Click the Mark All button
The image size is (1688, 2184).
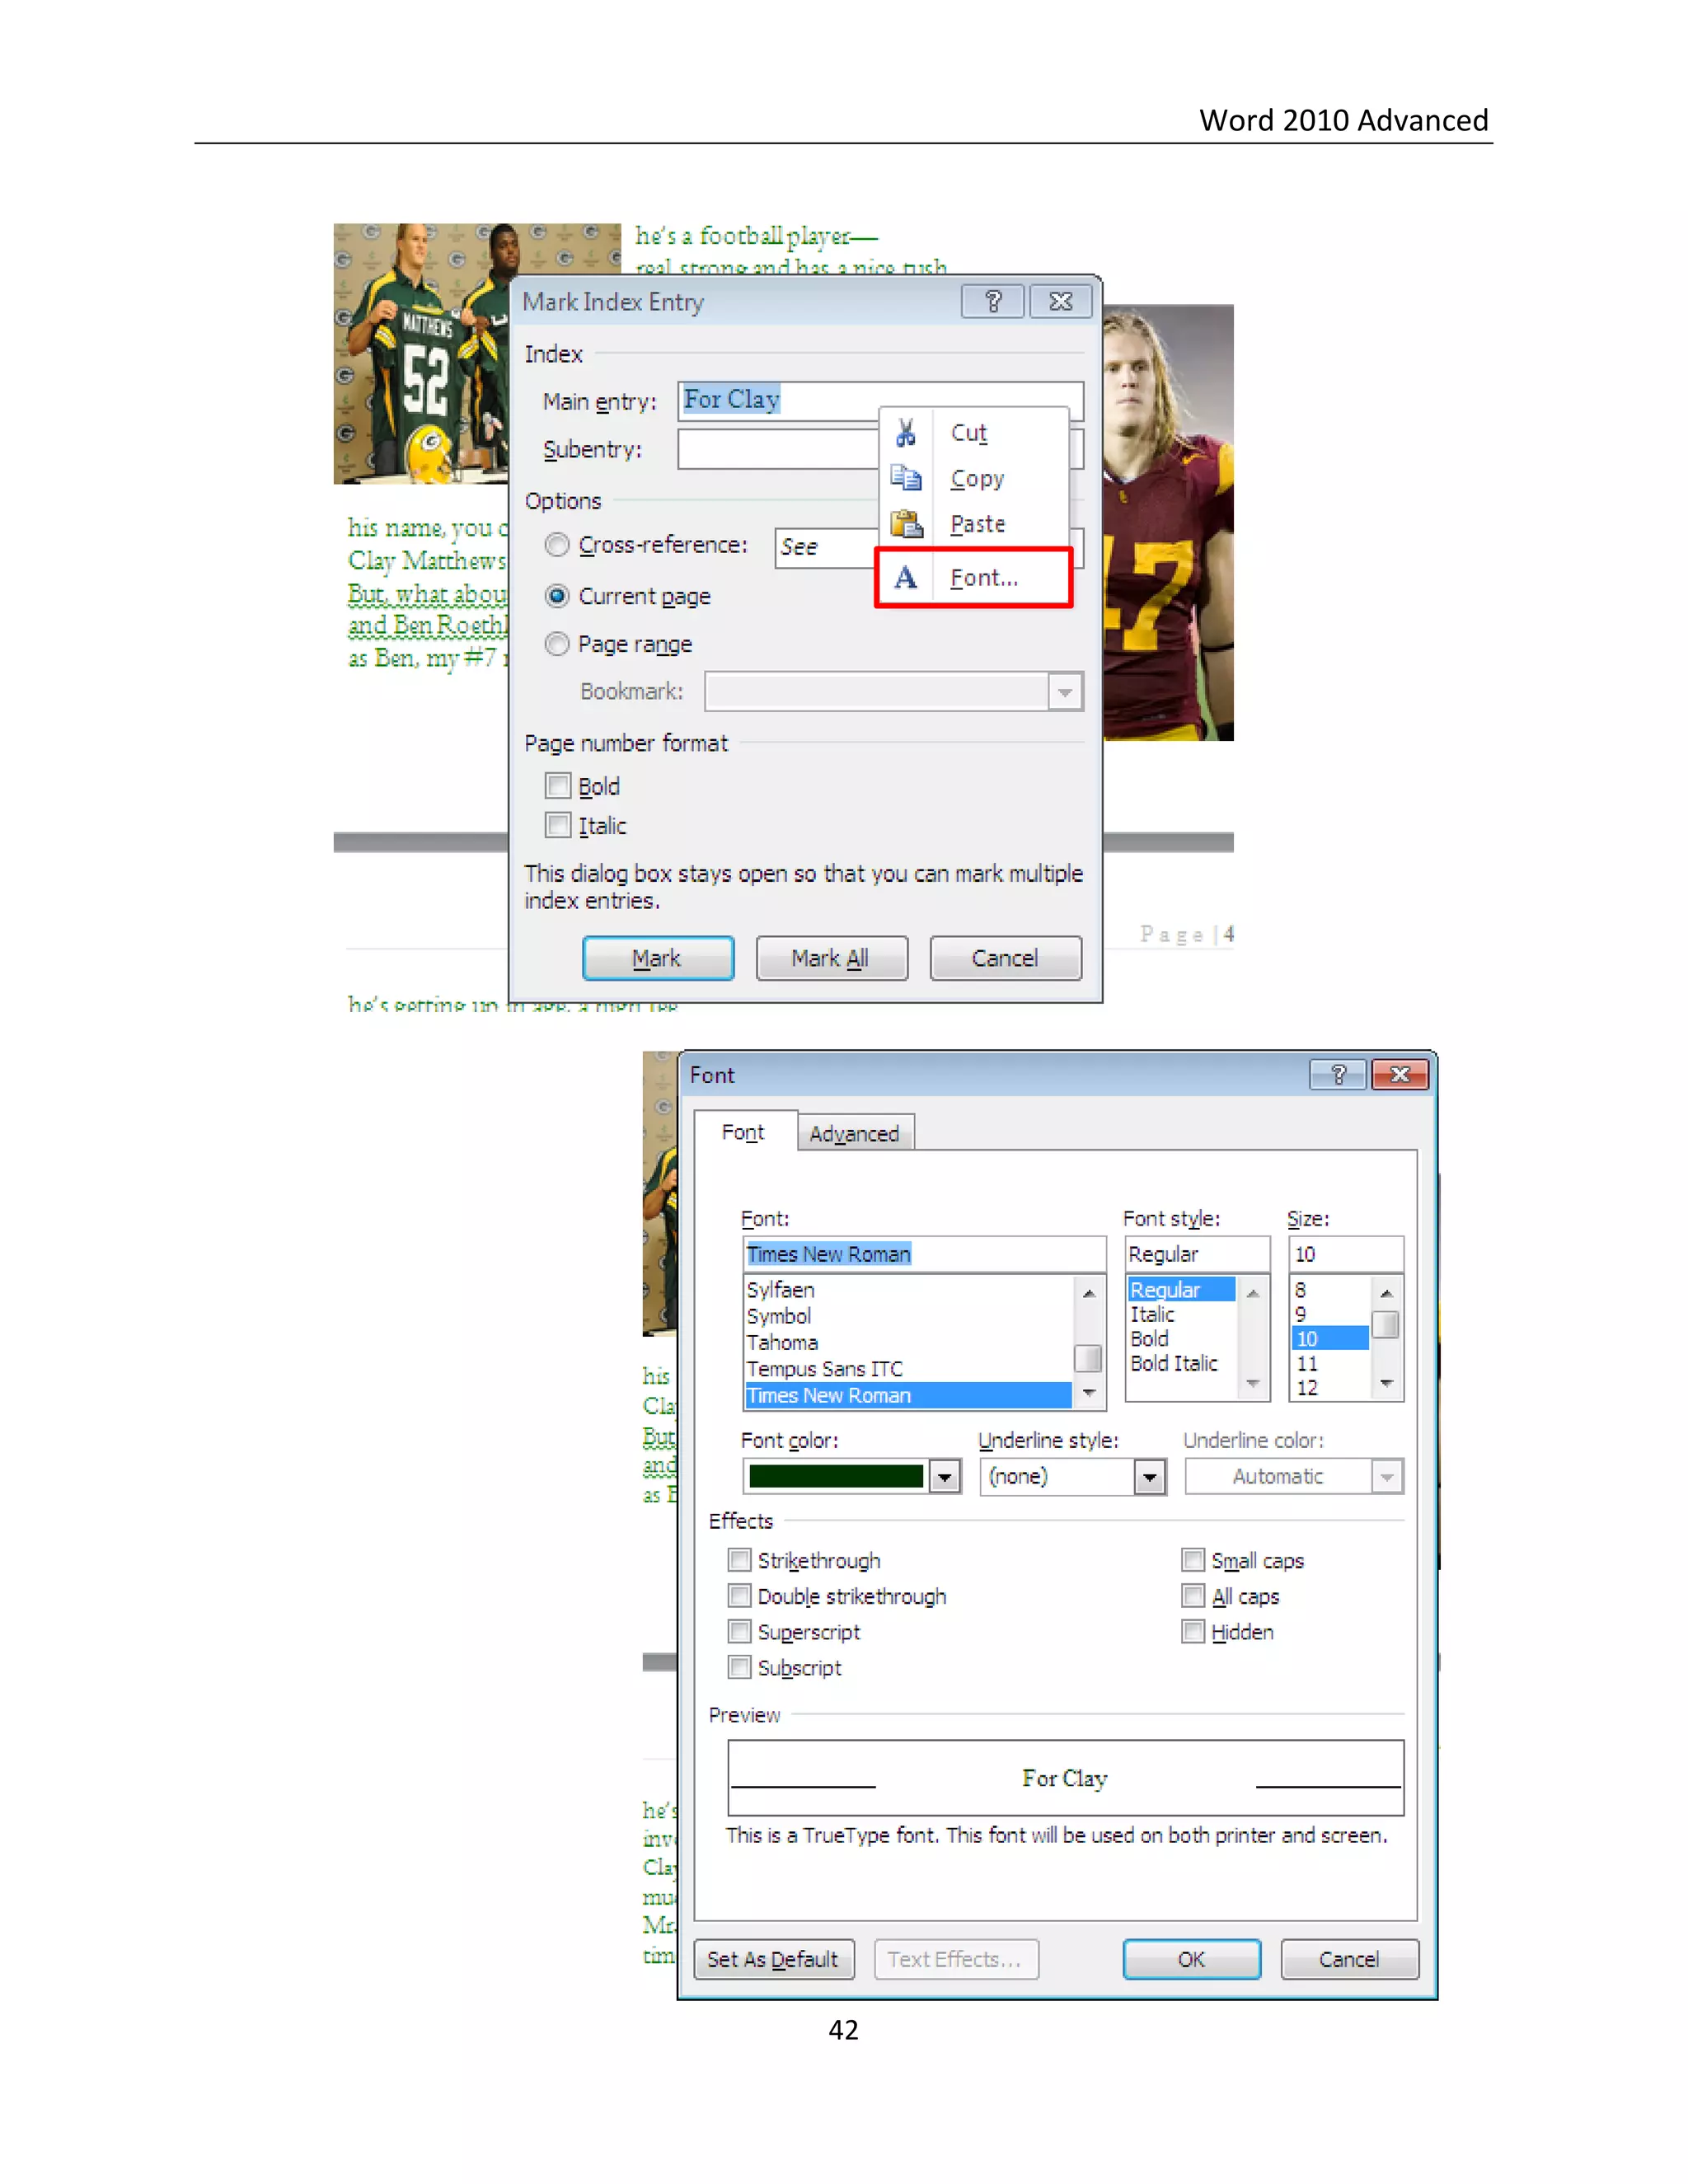coord(831,958)
